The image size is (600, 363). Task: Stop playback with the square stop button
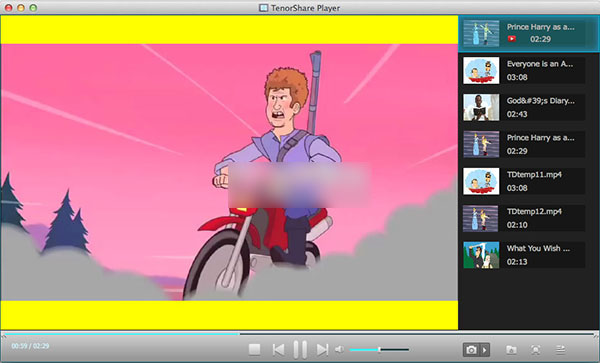click(x=254, y=349)
